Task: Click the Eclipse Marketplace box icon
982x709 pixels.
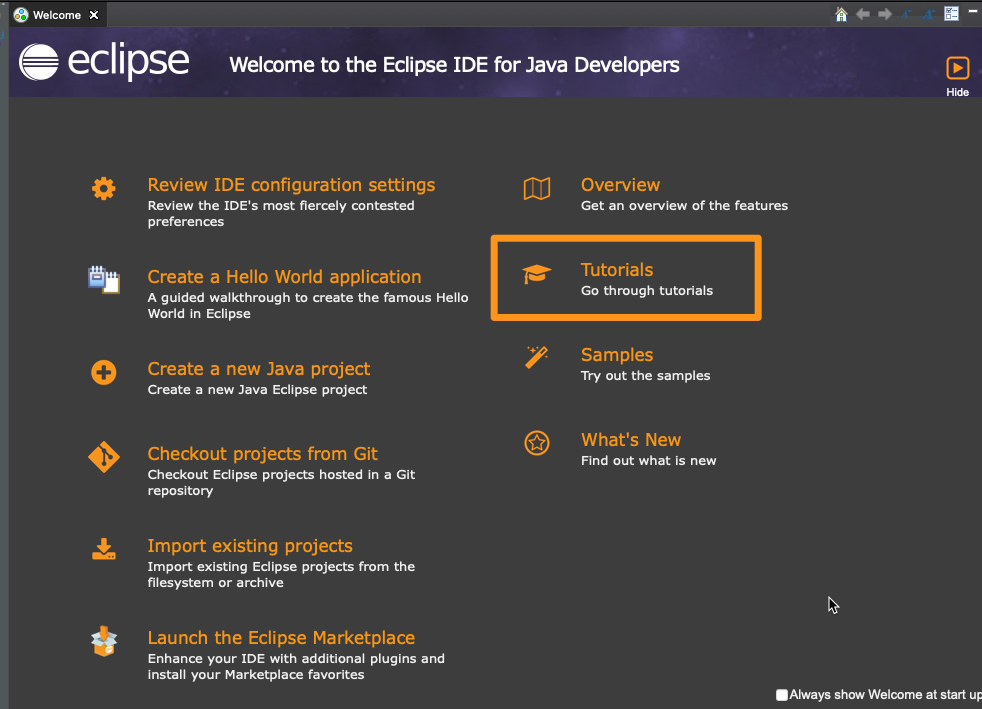Action: point(104,641)
